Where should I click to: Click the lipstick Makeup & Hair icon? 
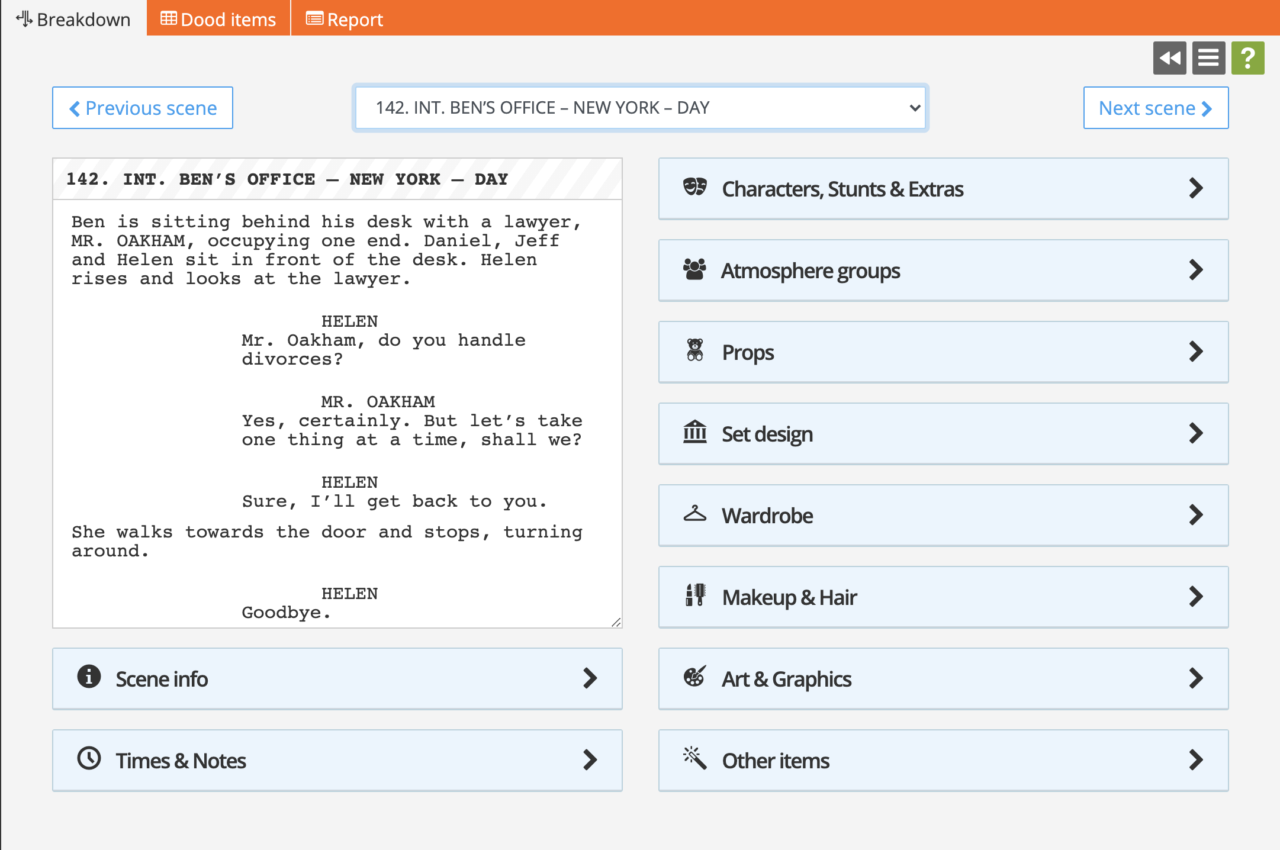(694, 597)
